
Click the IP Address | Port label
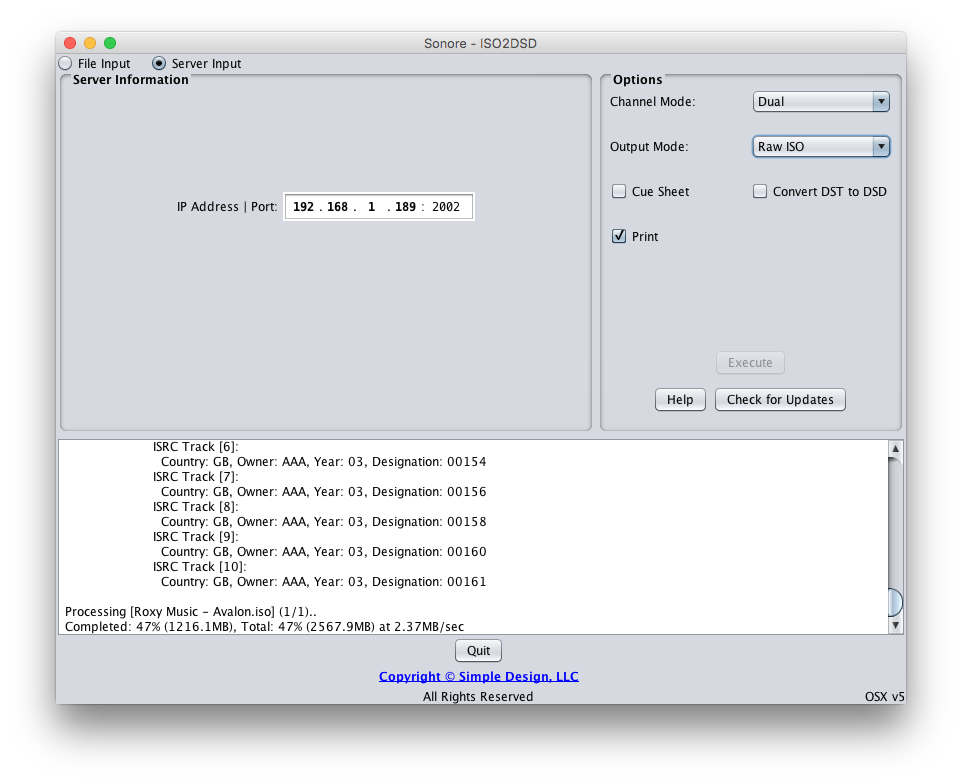(x=227, y=207)
